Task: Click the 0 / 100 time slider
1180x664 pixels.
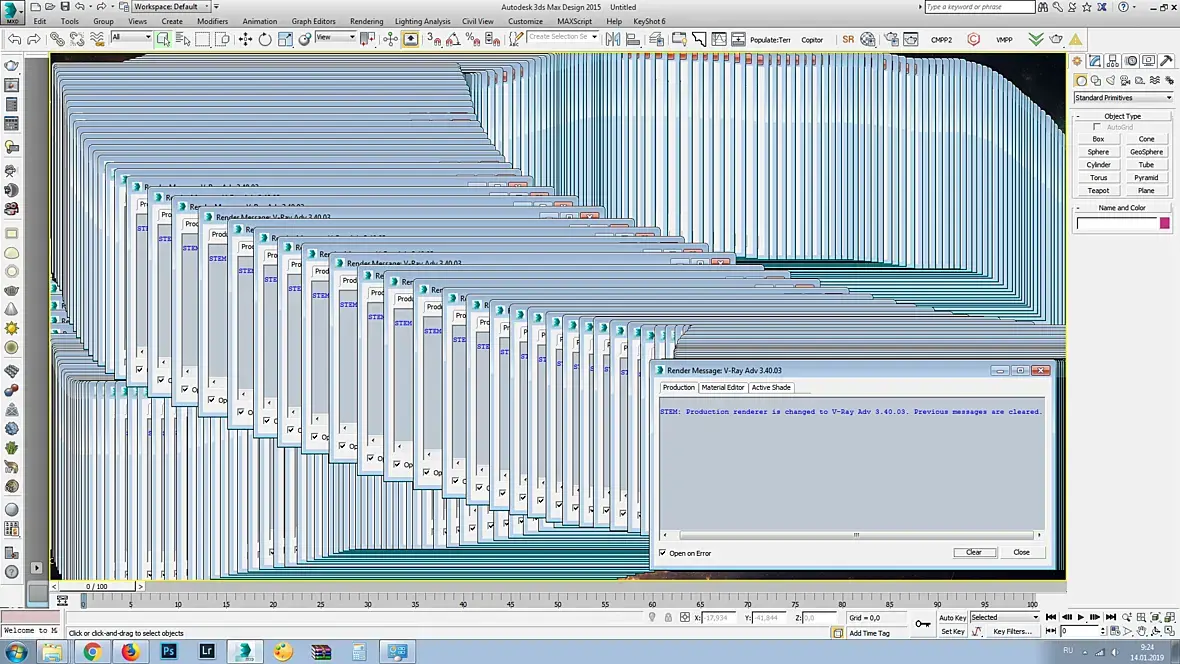Action: coord(97,586)
